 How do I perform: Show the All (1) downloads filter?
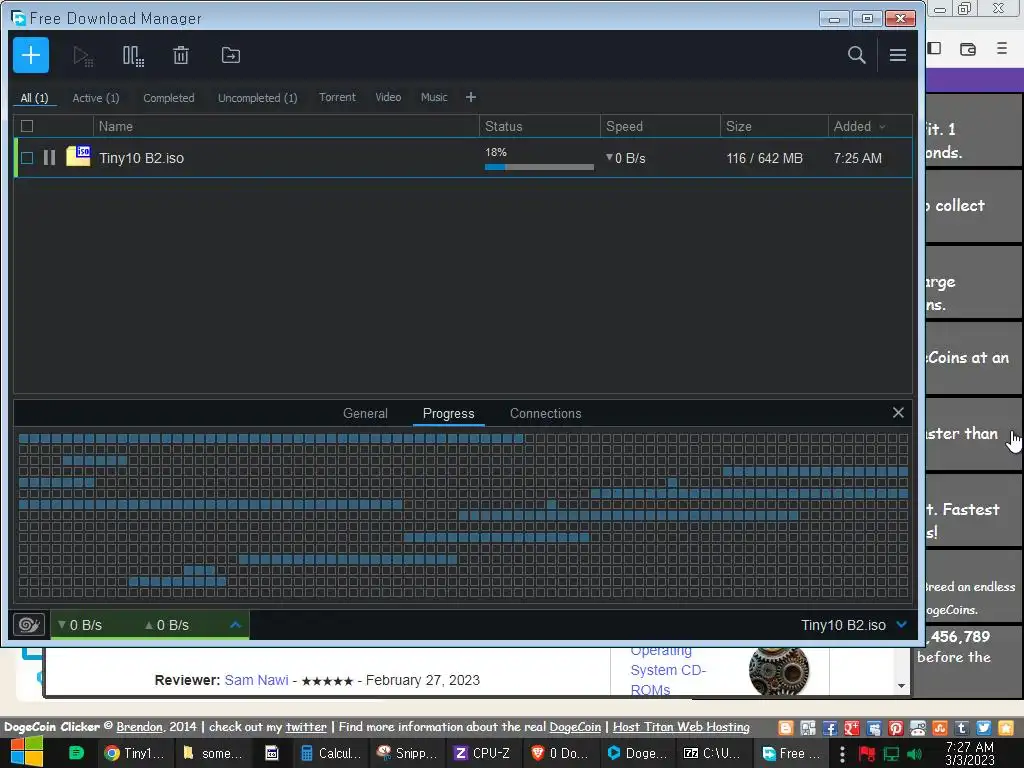click(35, 98)
